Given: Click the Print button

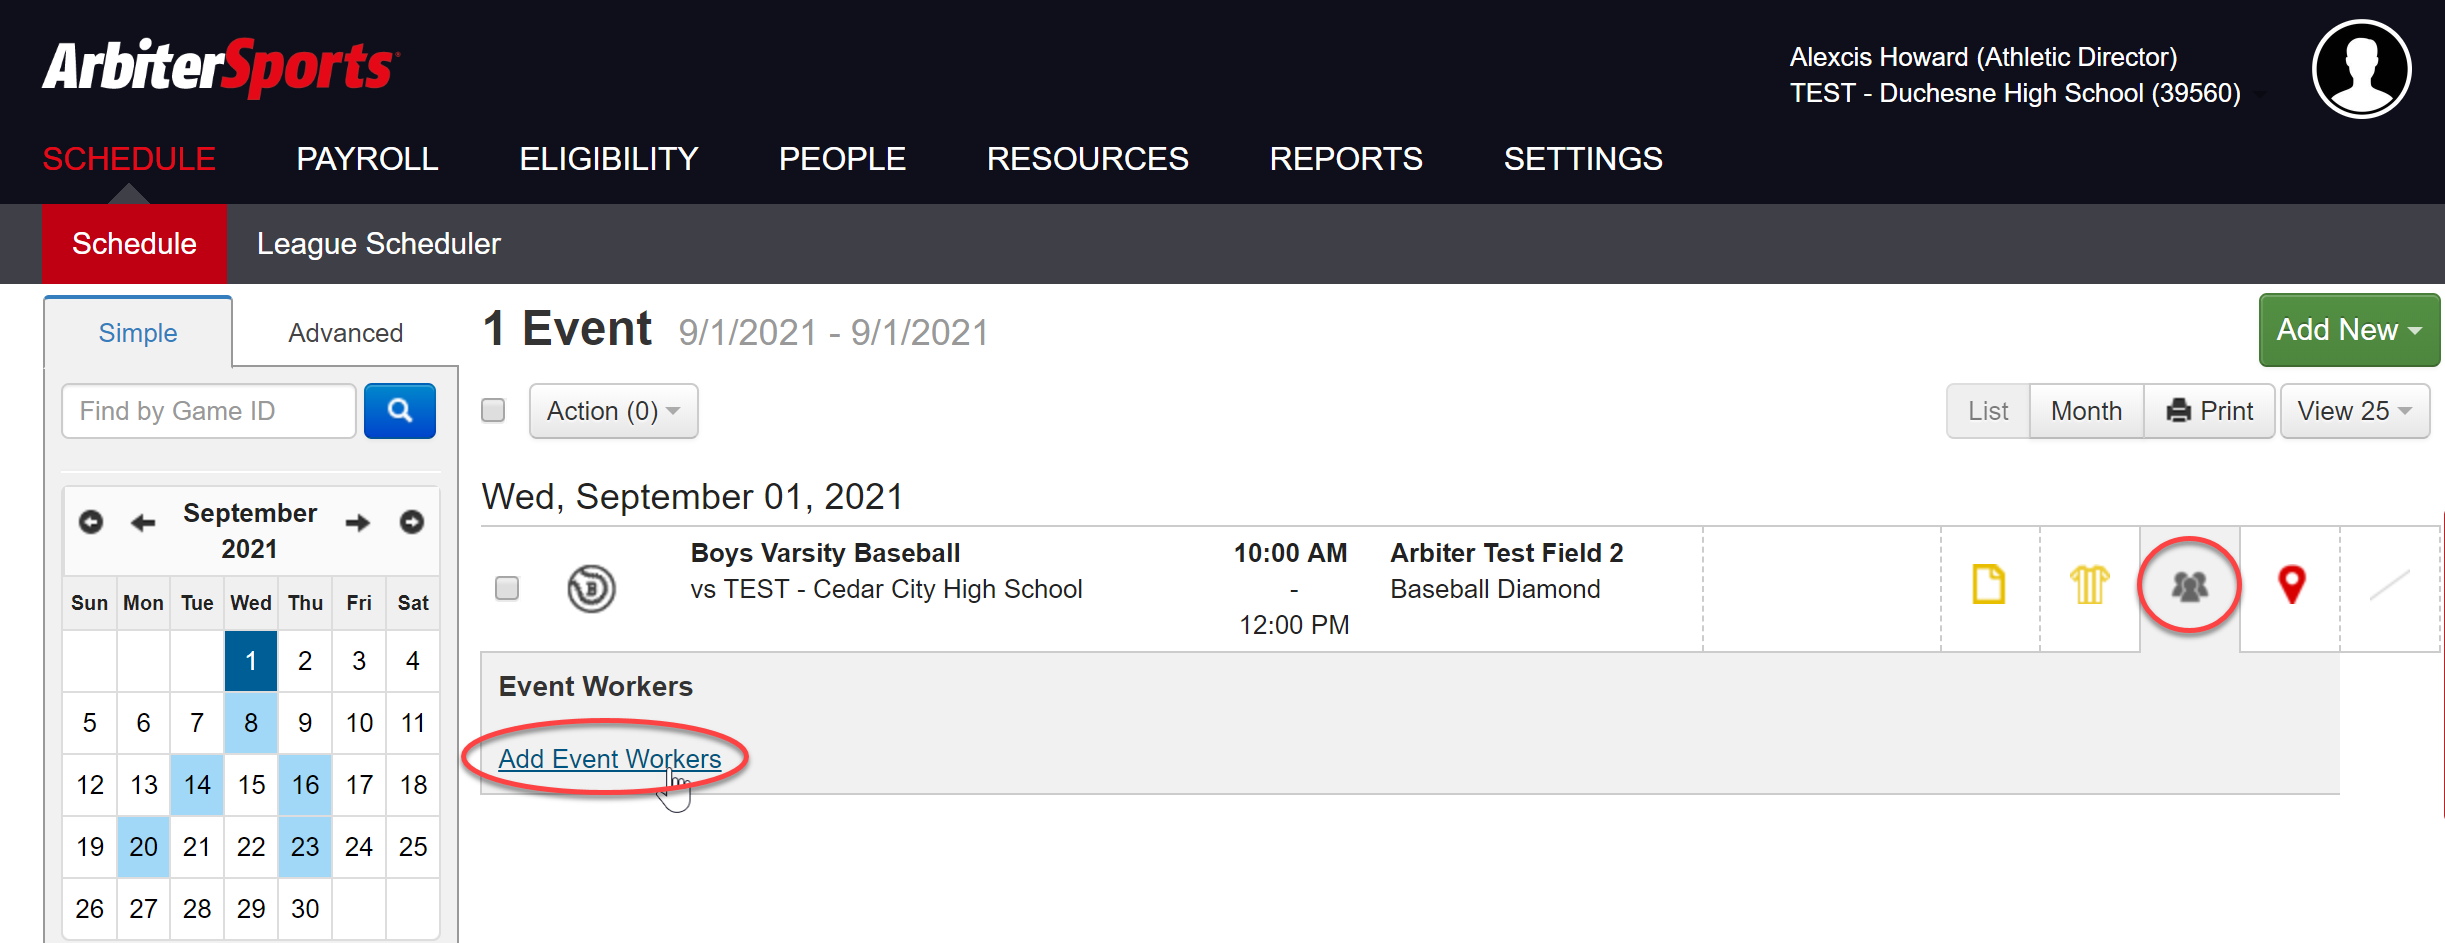Looking at the screenshot, I should coord(2209,411).
